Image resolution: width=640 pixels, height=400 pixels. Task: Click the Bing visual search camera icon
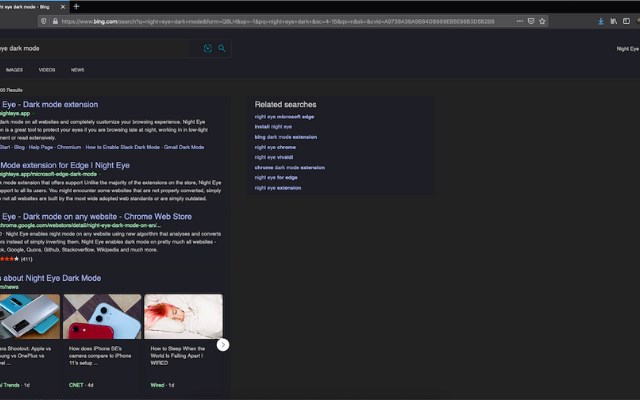208,49
